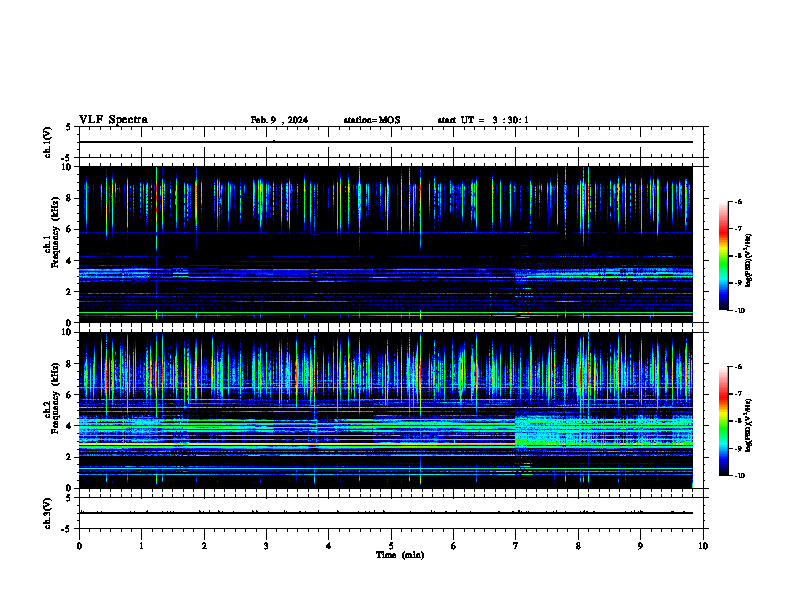The width and height of the screenshot is (792, 612).
Task: Click the "-10" label on the lower colorbar
Action: (x=739, y=476)
